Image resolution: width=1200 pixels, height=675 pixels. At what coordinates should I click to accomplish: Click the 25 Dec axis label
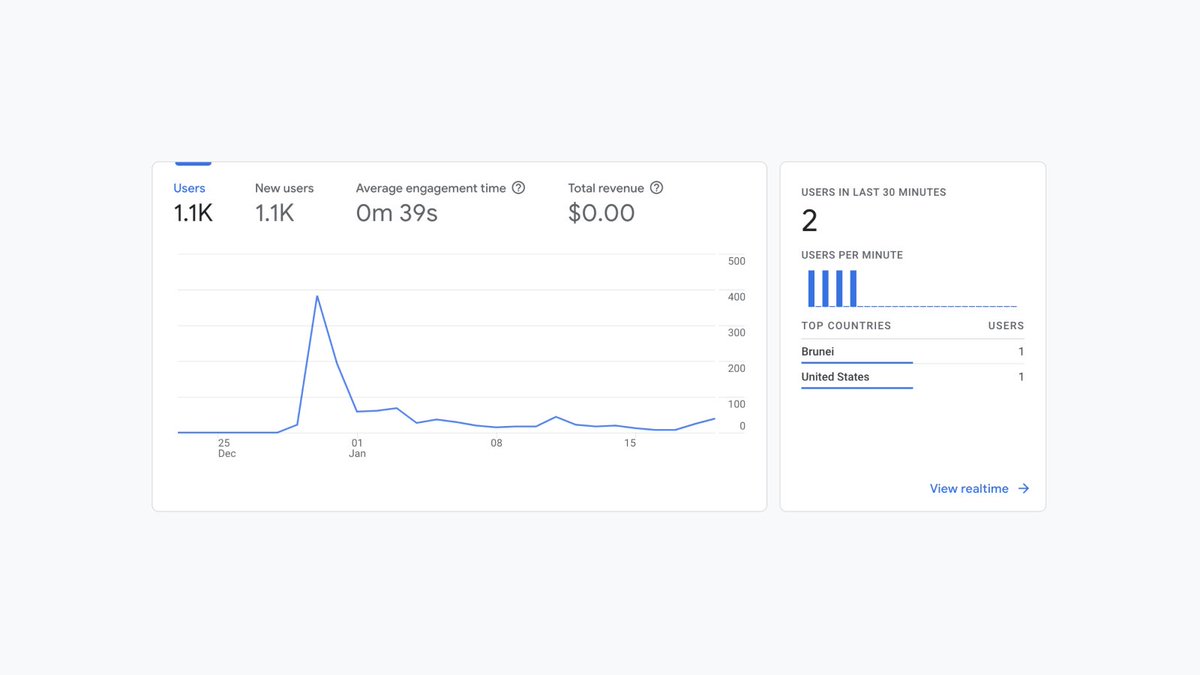click(x=226, y=448)
